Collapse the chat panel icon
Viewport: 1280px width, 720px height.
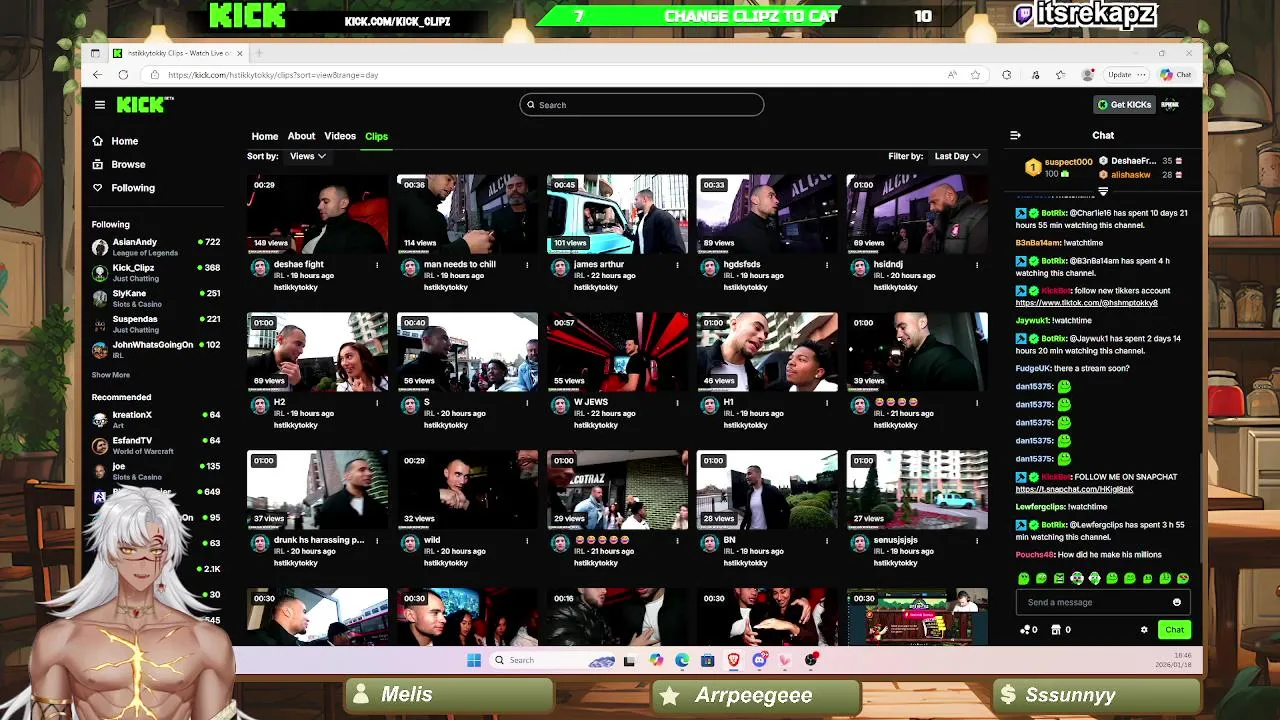1015,135
